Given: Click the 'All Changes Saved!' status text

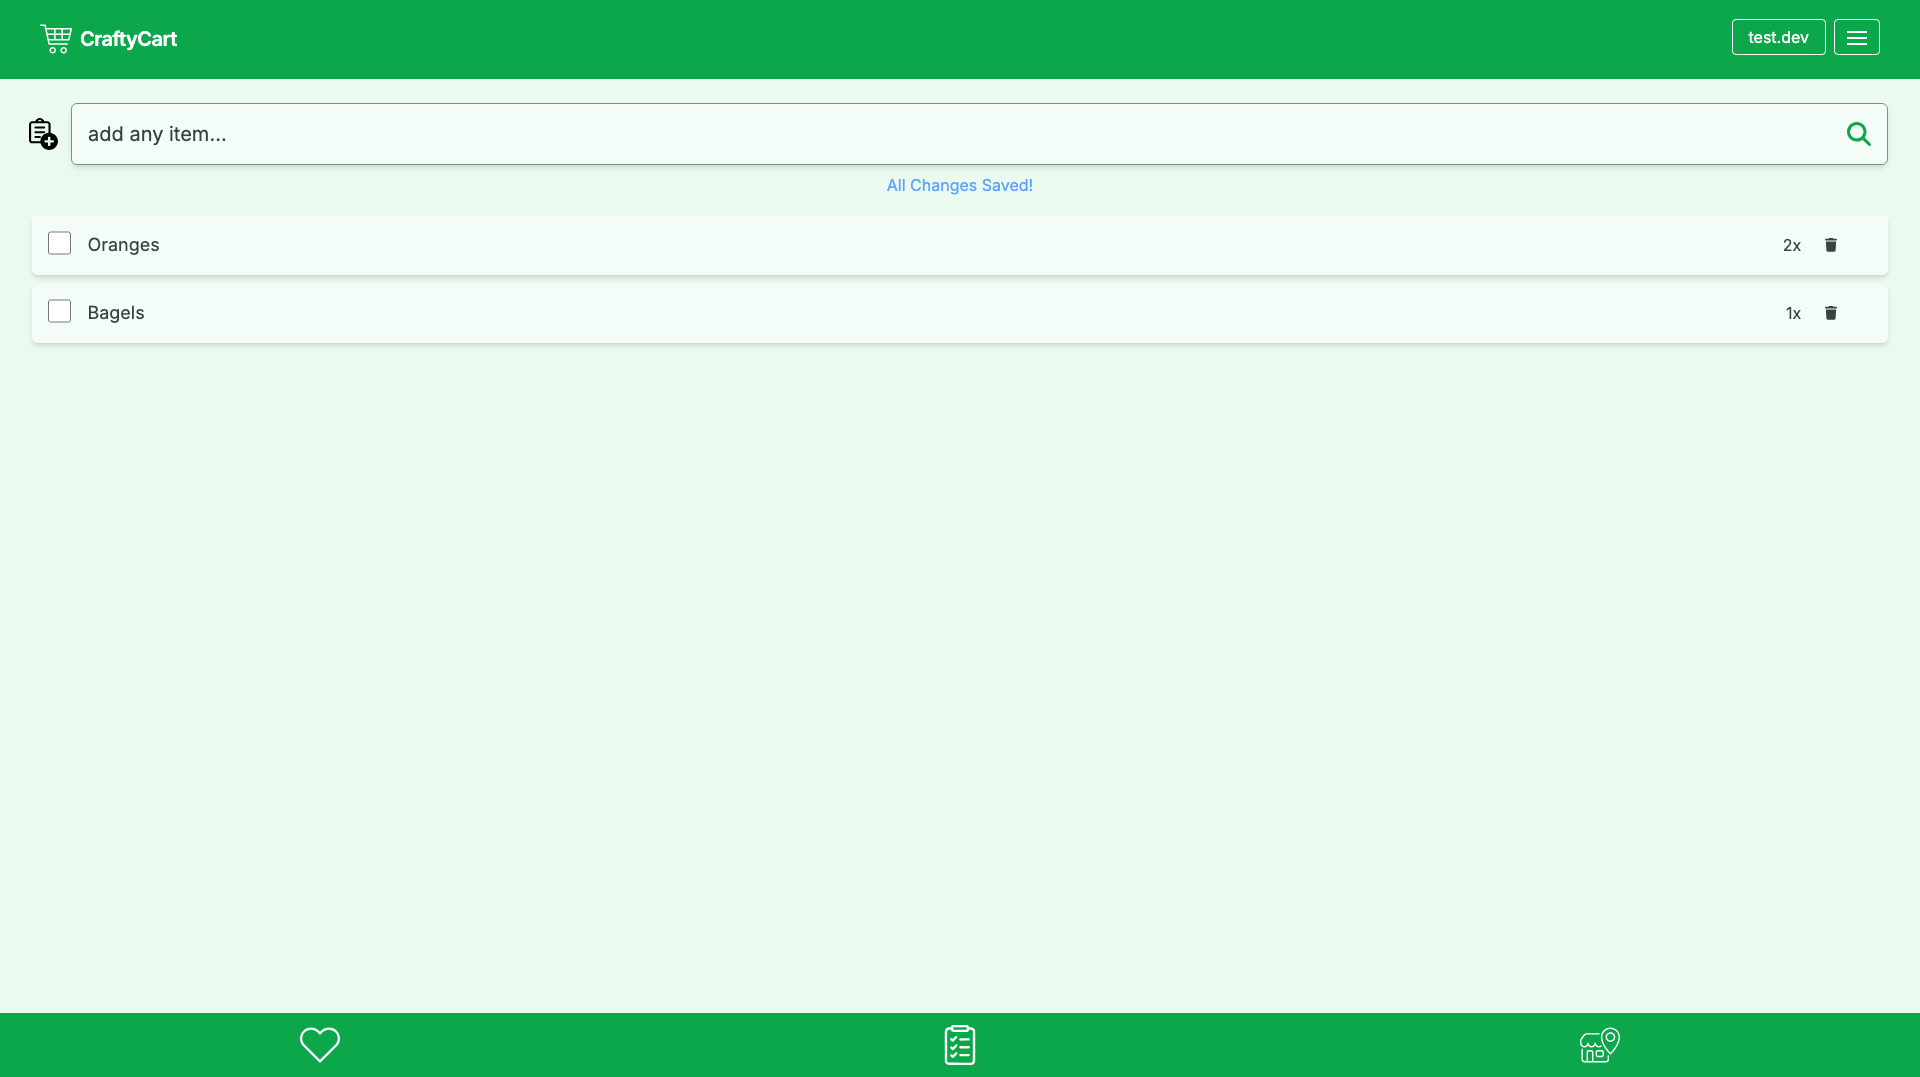Looking at the screenshot, I should [x=959, y=186].
